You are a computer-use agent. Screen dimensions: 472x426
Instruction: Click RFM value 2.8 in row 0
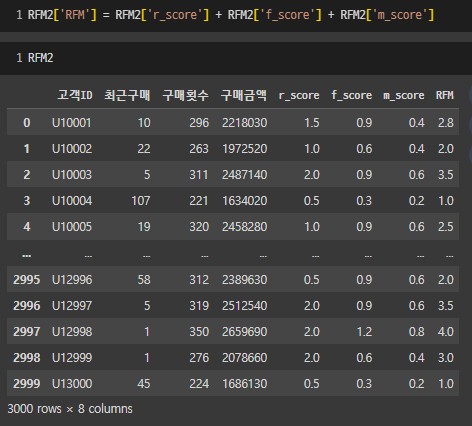pos(446,123)
